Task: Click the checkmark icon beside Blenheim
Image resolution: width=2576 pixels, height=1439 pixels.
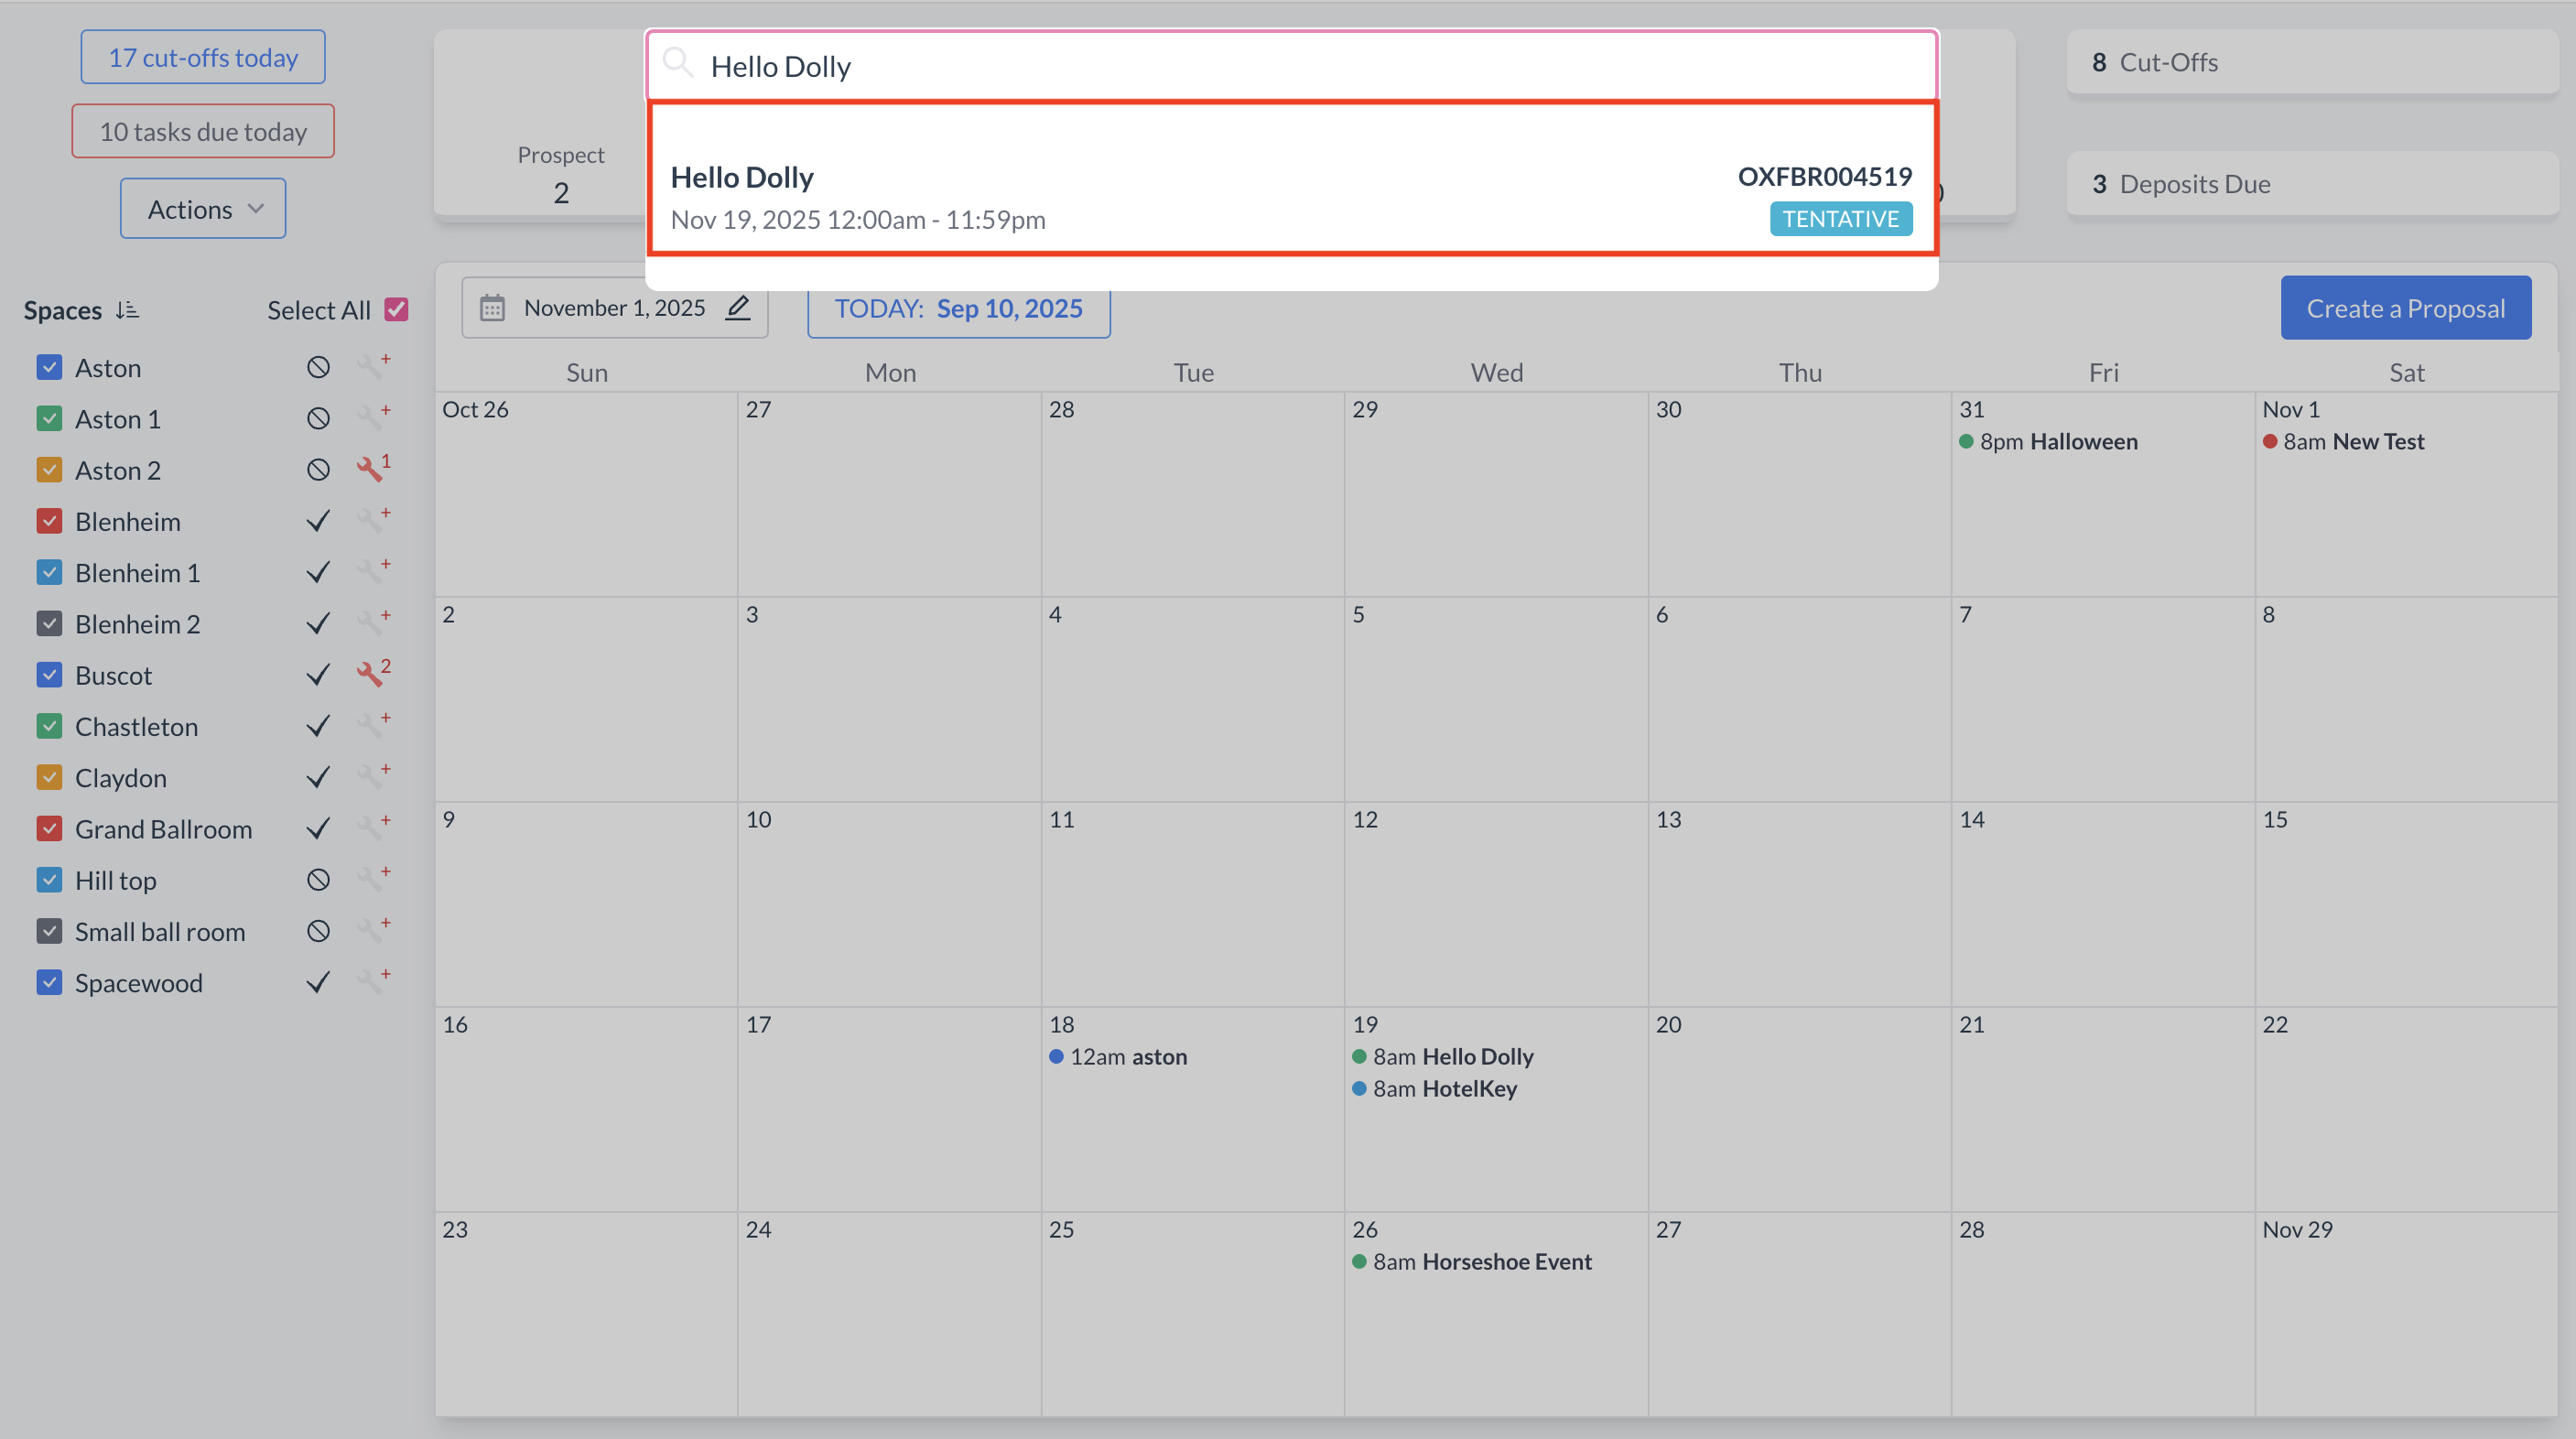Action: [318, 521]
